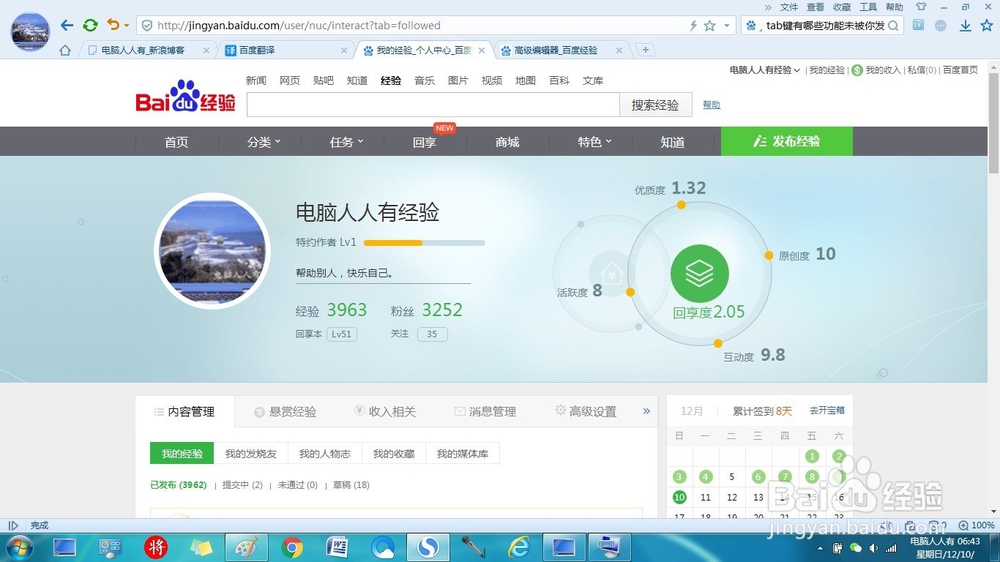This screenshot has width=1000, height=562.
Task: Click the circular profile avatar photo
Action: (x=212, y=251)
